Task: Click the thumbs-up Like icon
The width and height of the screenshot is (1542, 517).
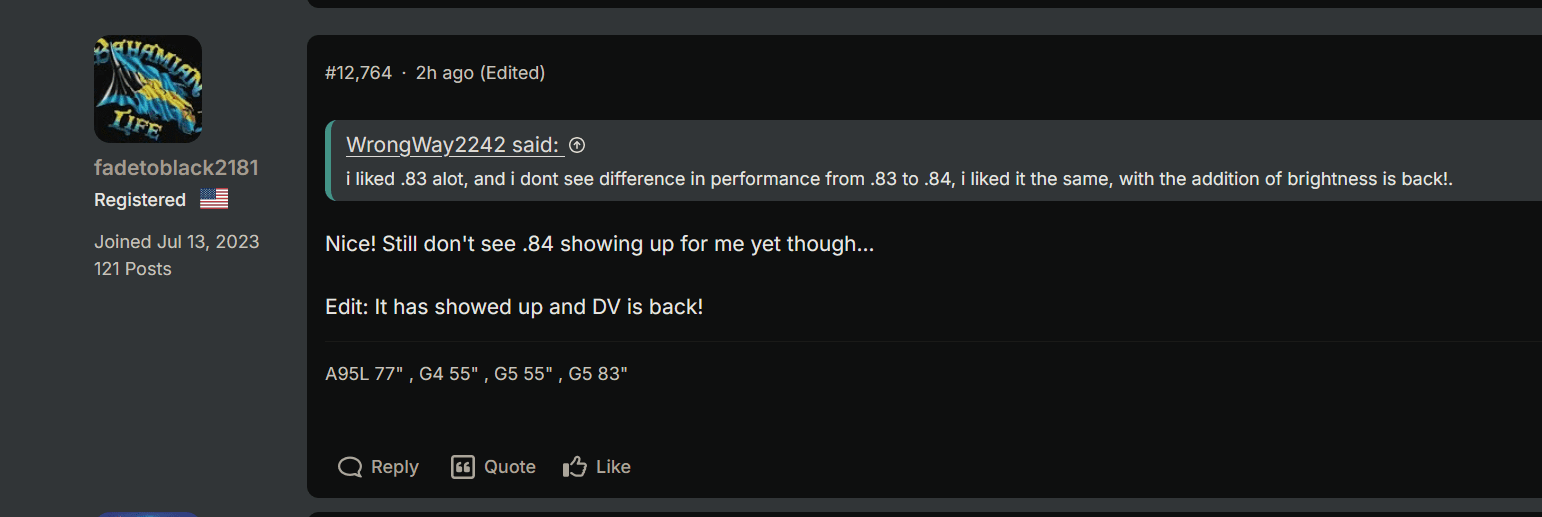Action: tap(575, 467)
